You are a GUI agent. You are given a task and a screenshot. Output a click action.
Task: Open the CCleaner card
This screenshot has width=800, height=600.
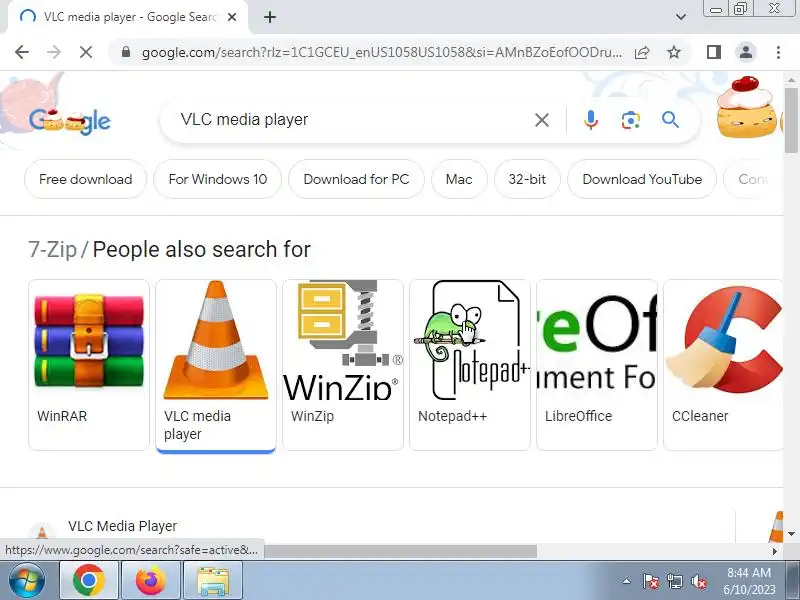[723, 365]
